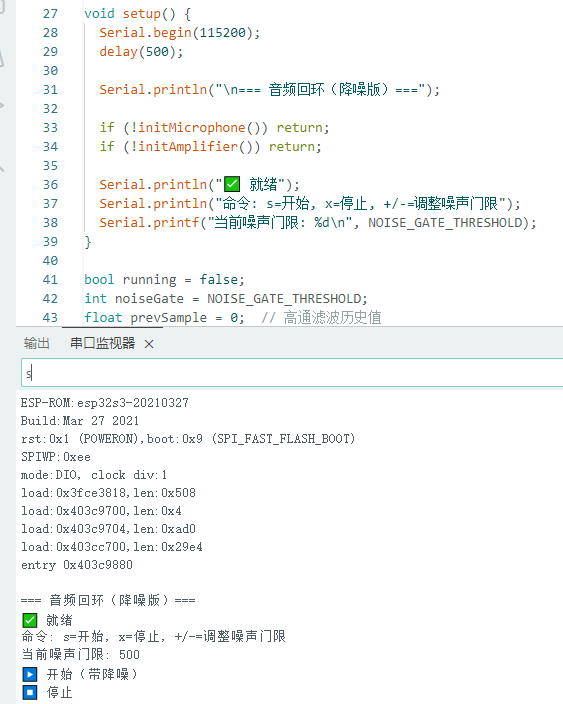Click 'load:0x403c9704,len:0xad0' output line

click(108, 528)
